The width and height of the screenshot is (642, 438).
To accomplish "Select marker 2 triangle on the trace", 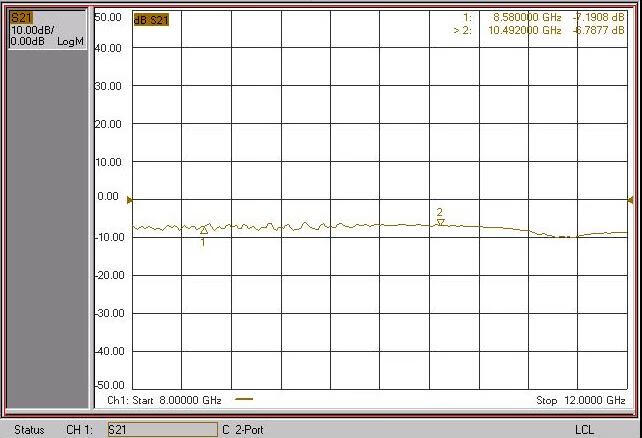I will point(440,221).
